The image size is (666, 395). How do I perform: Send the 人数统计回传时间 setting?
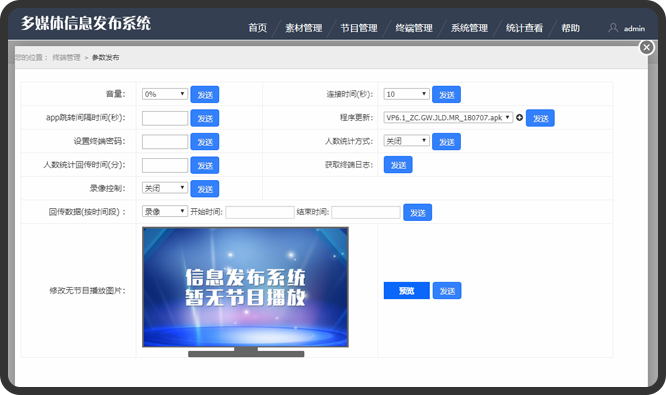click(205, 165)
